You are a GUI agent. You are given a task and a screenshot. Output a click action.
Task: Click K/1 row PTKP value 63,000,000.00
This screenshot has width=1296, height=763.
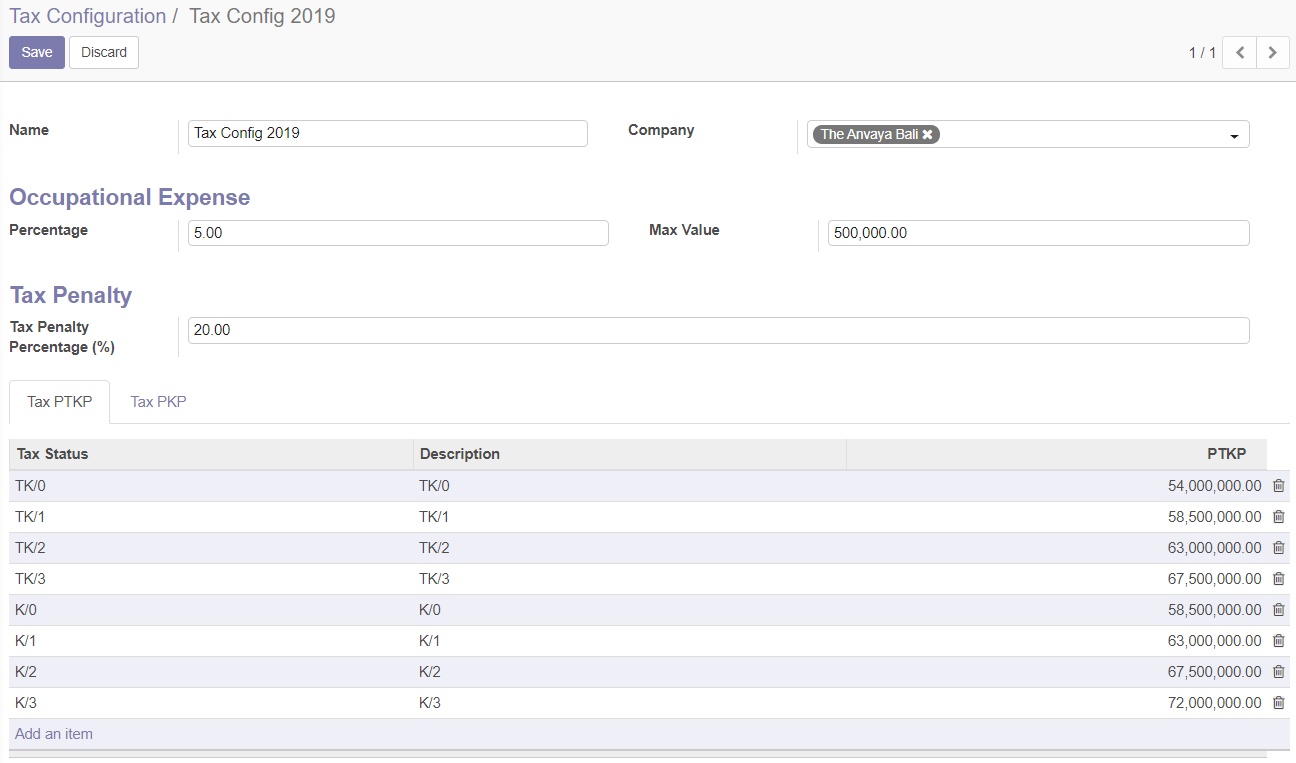pyautogui.click(x=1214, y=641)
